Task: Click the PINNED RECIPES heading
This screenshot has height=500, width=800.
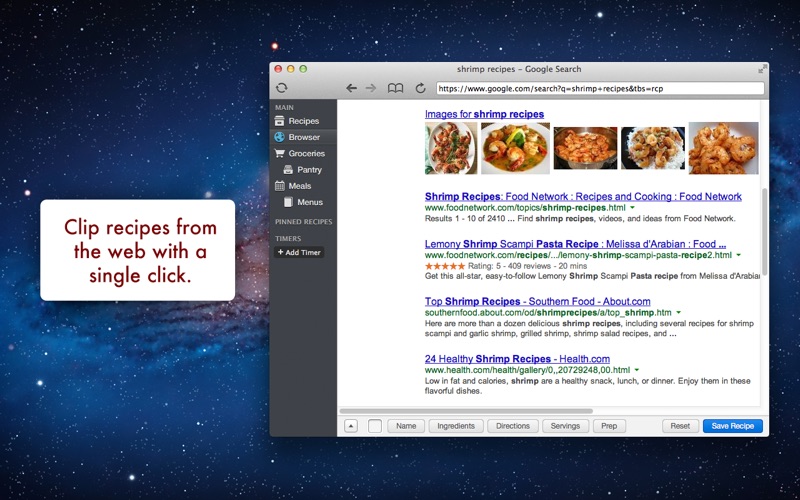Action: coord(304,222)
